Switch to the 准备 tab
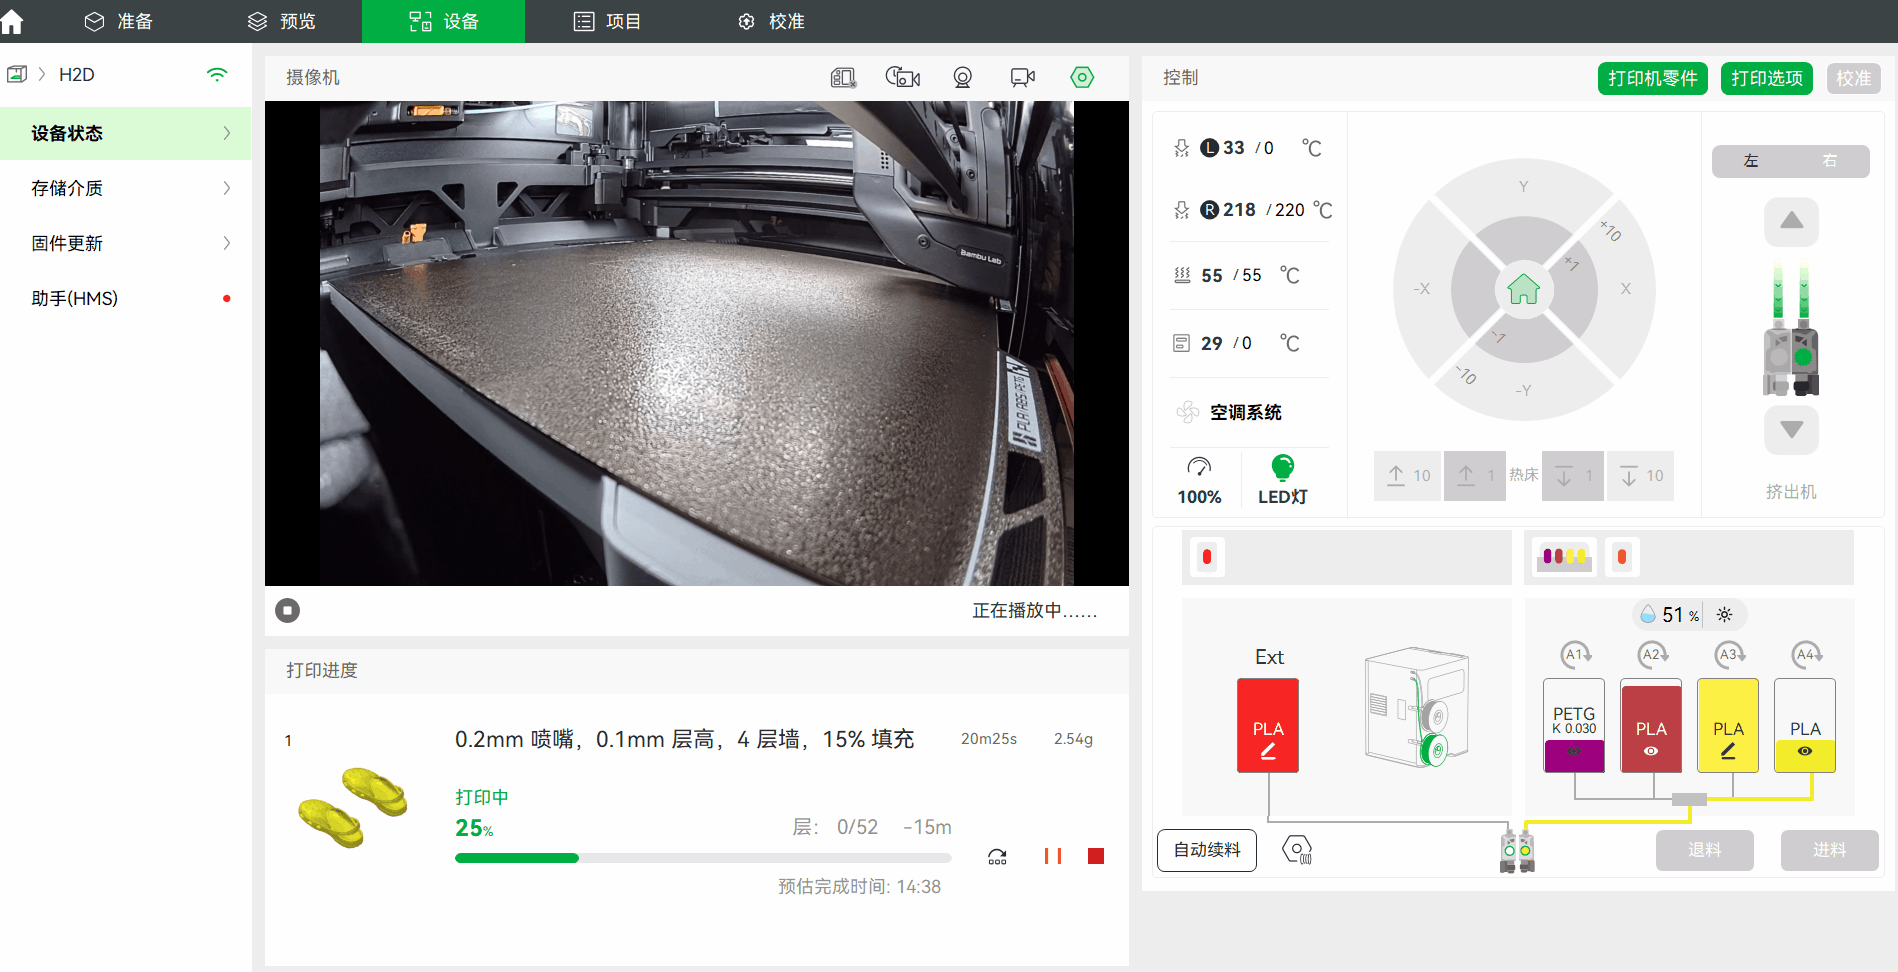This screenshot has width=1898, height=972. point(118,21)
